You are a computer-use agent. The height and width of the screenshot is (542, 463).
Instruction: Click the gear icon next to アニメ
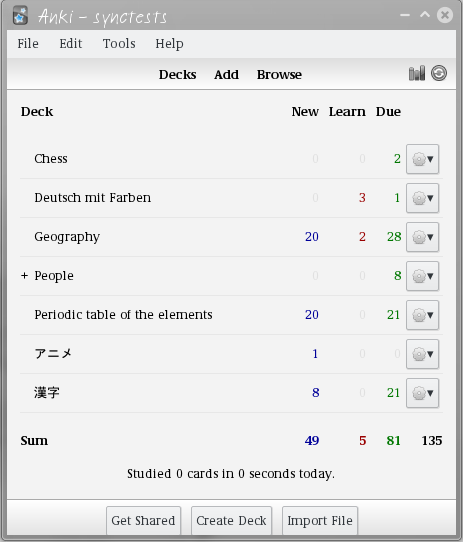[x=423, y=354]
